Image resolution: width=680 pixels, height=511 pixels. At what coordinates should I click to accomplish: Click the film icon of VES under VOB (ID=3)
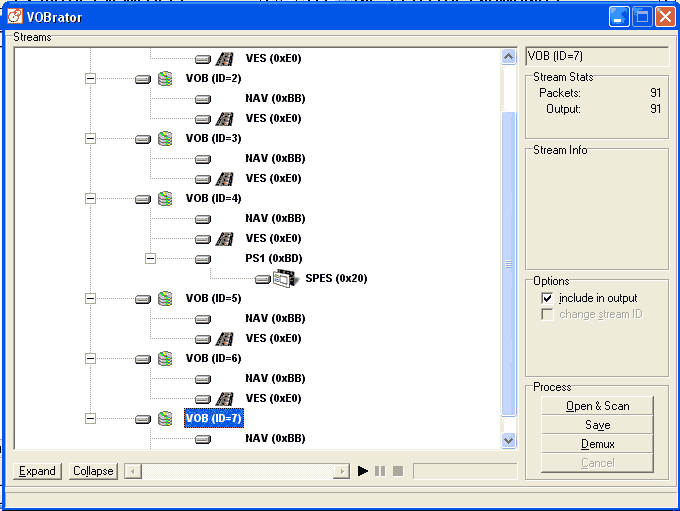[225, 178]
